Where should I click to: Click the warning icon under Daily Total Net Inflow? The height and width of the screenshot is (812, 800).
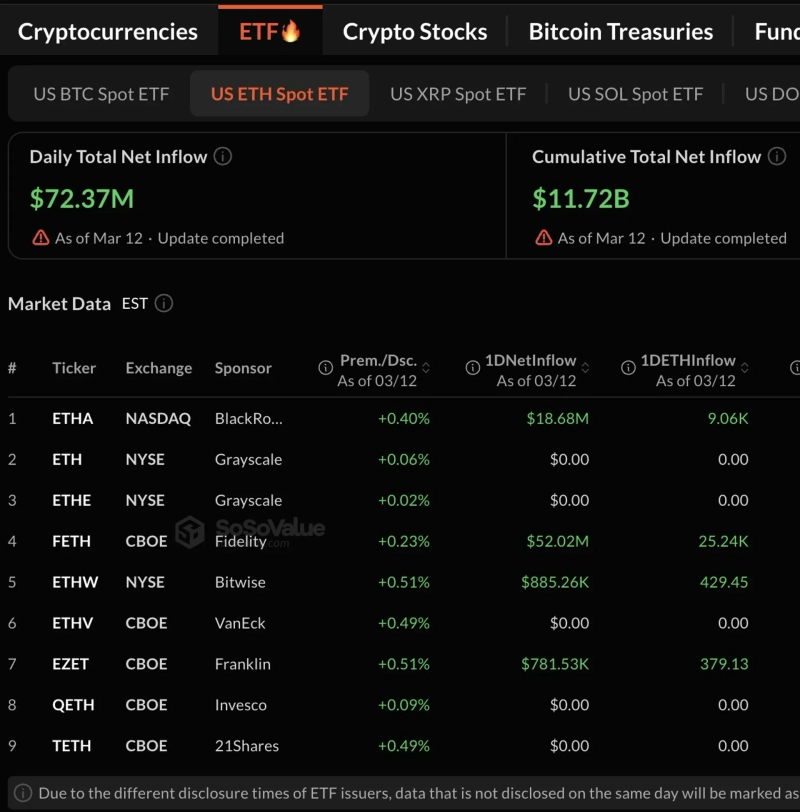tap(40, 238)
